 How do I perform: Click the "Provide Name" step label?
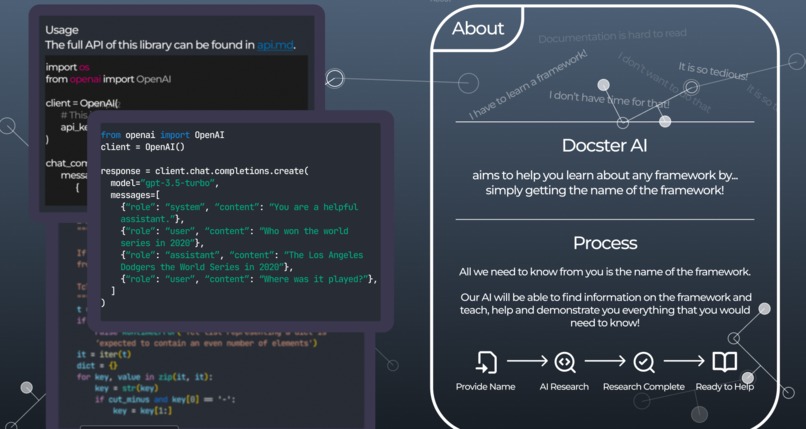click(485, 387)
